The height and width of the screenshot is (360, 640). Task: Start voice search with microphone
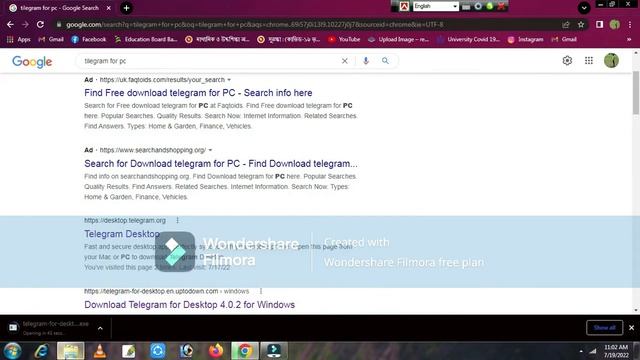click(x=366, y=61)
